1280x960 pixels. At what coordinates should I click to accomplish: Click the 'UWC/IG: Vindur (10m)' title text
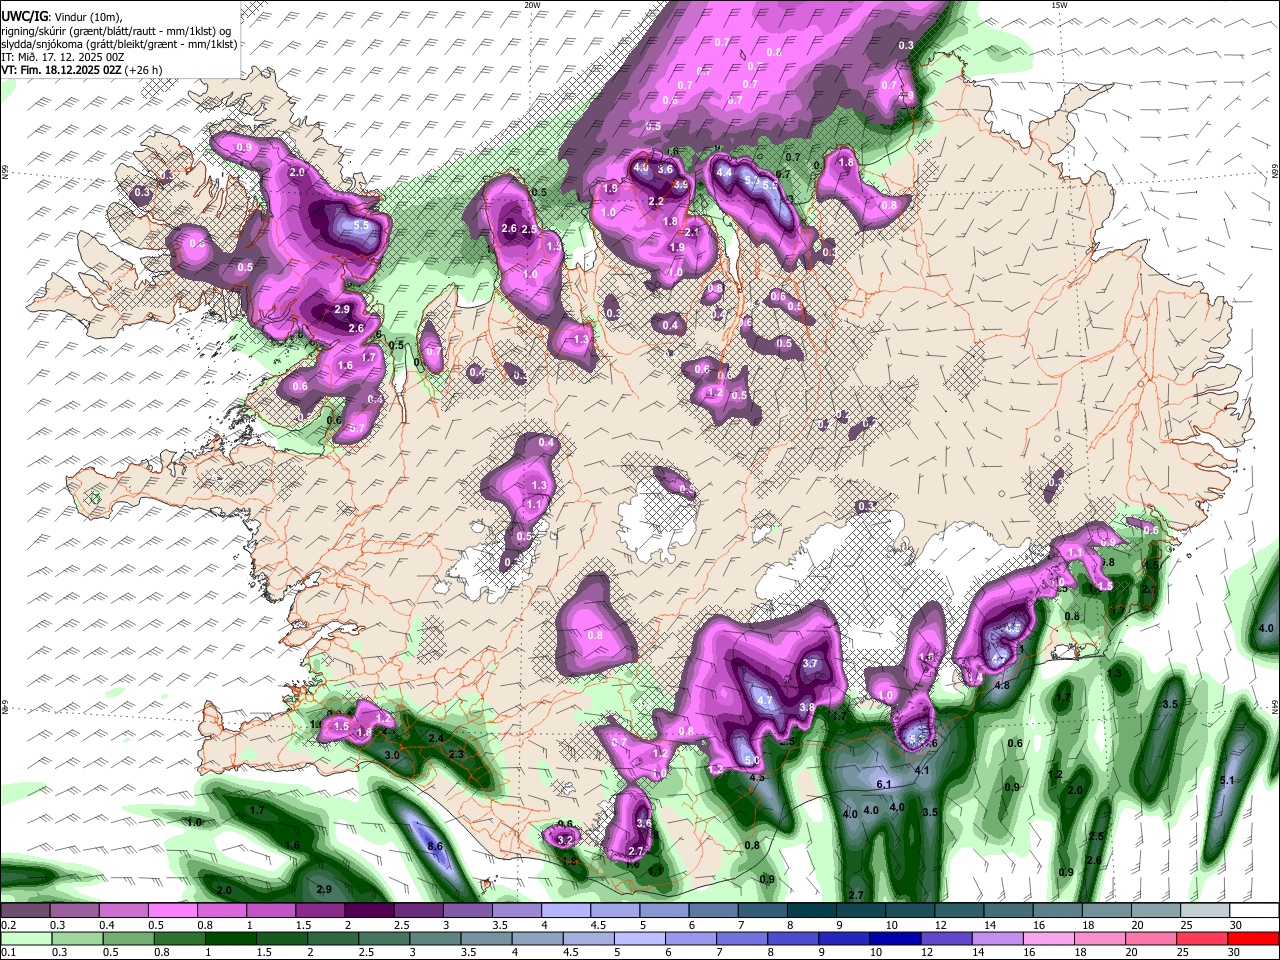pos(62,16)
